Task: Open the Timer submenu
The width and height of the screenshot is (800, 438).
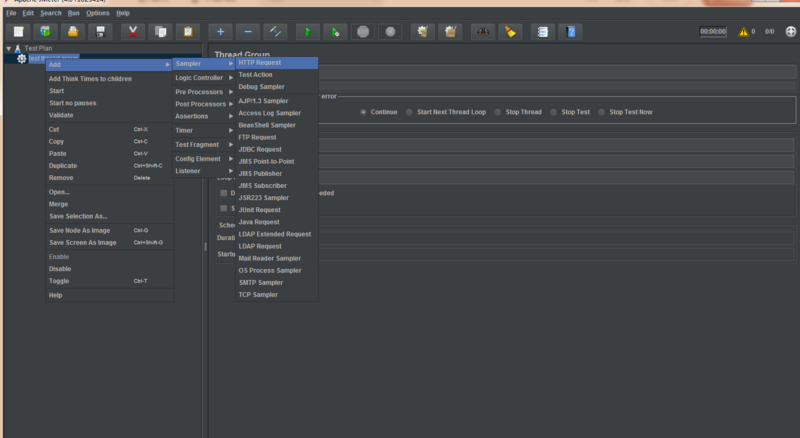Action: (x=204, y=130)
